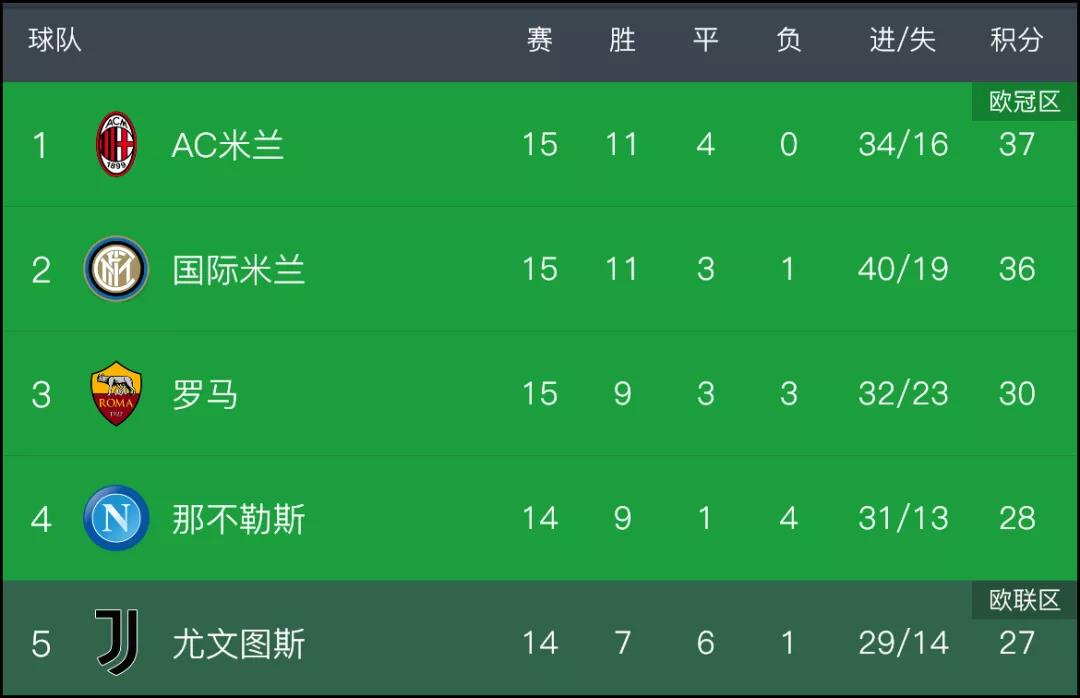The image size is (1080, 698).
Task: Click the Napoli club crest
Action: 116,518
